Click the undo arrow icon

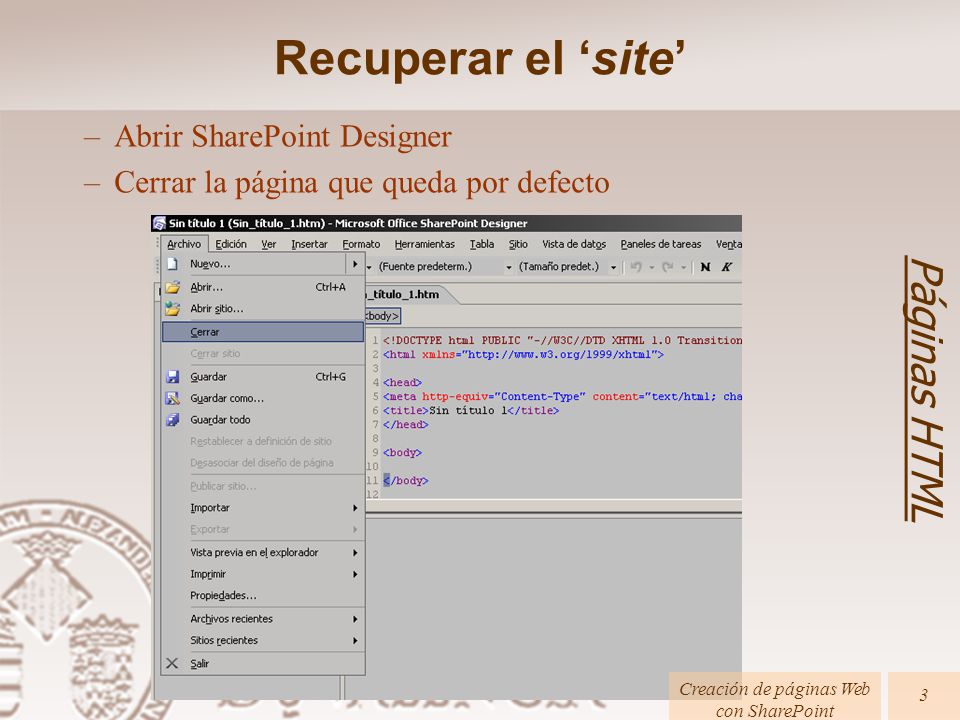[636, 267]
